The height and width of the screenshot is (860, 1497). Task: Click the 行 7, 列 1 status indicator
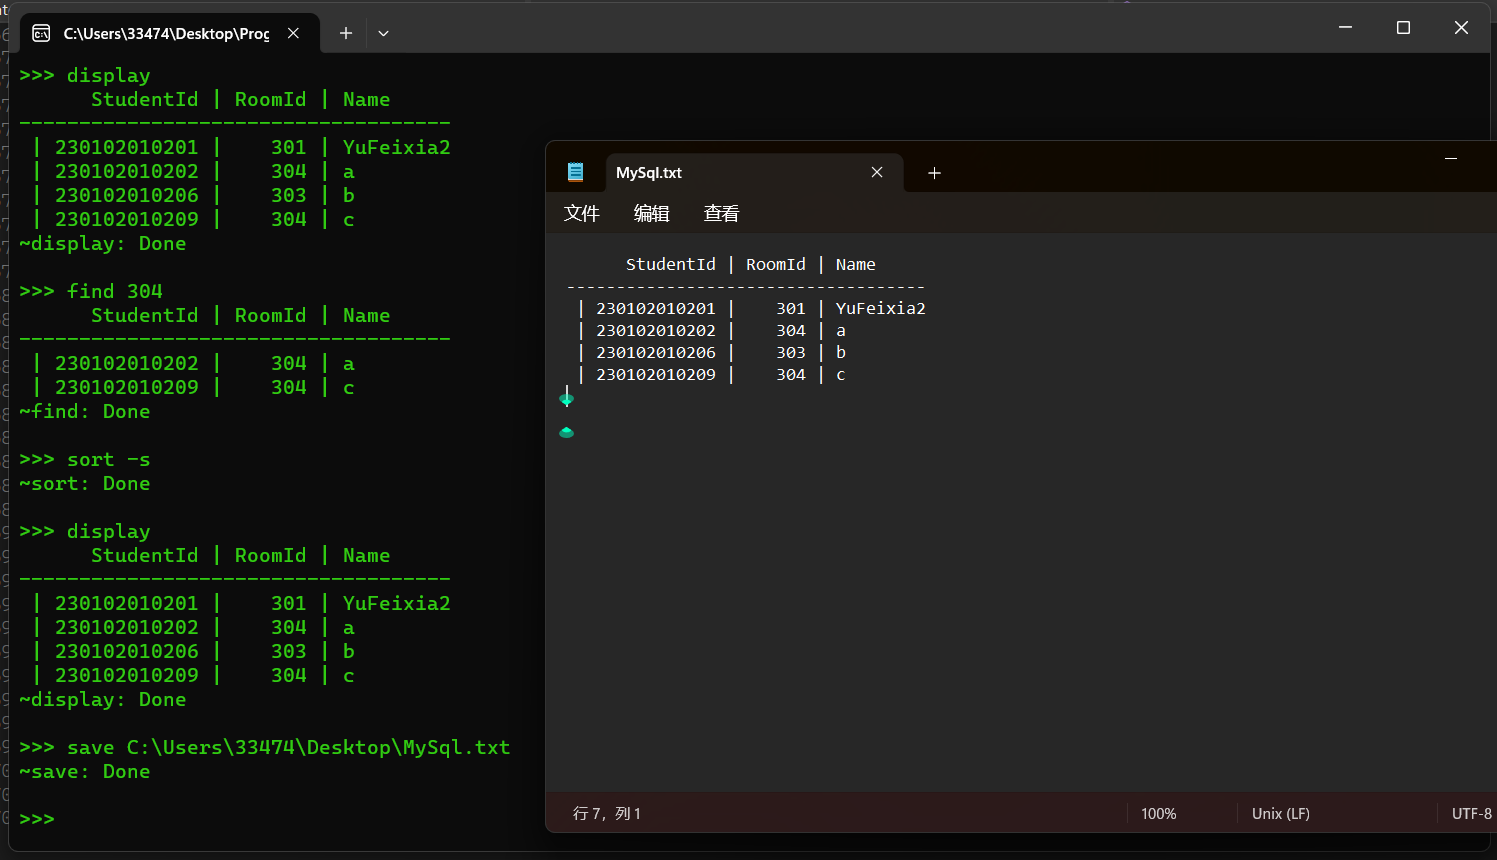coord(607,814)
